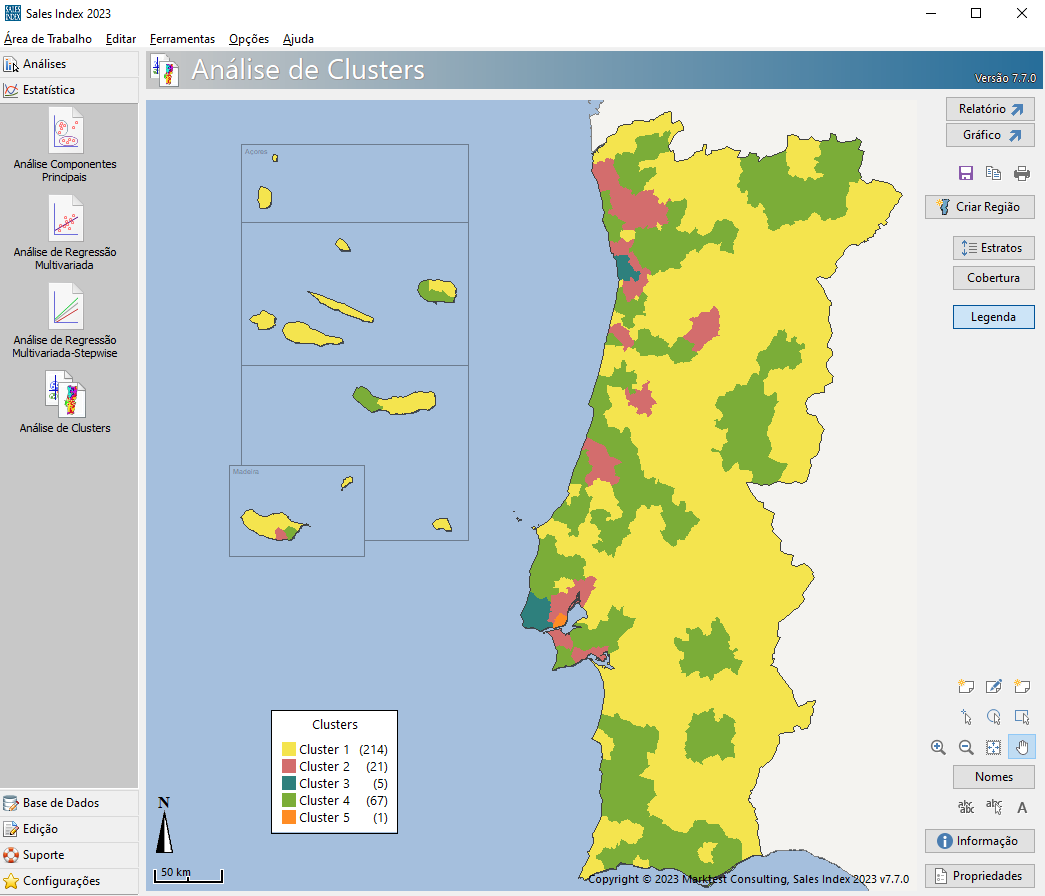Toggle the Nomes labels button
The image size is (1045, 896).
993,777
